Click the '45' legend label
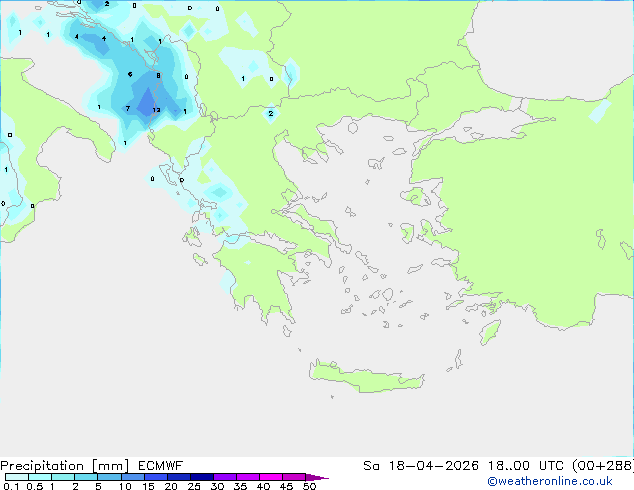The height and width of the screenshot is (490, 634). 286,486
